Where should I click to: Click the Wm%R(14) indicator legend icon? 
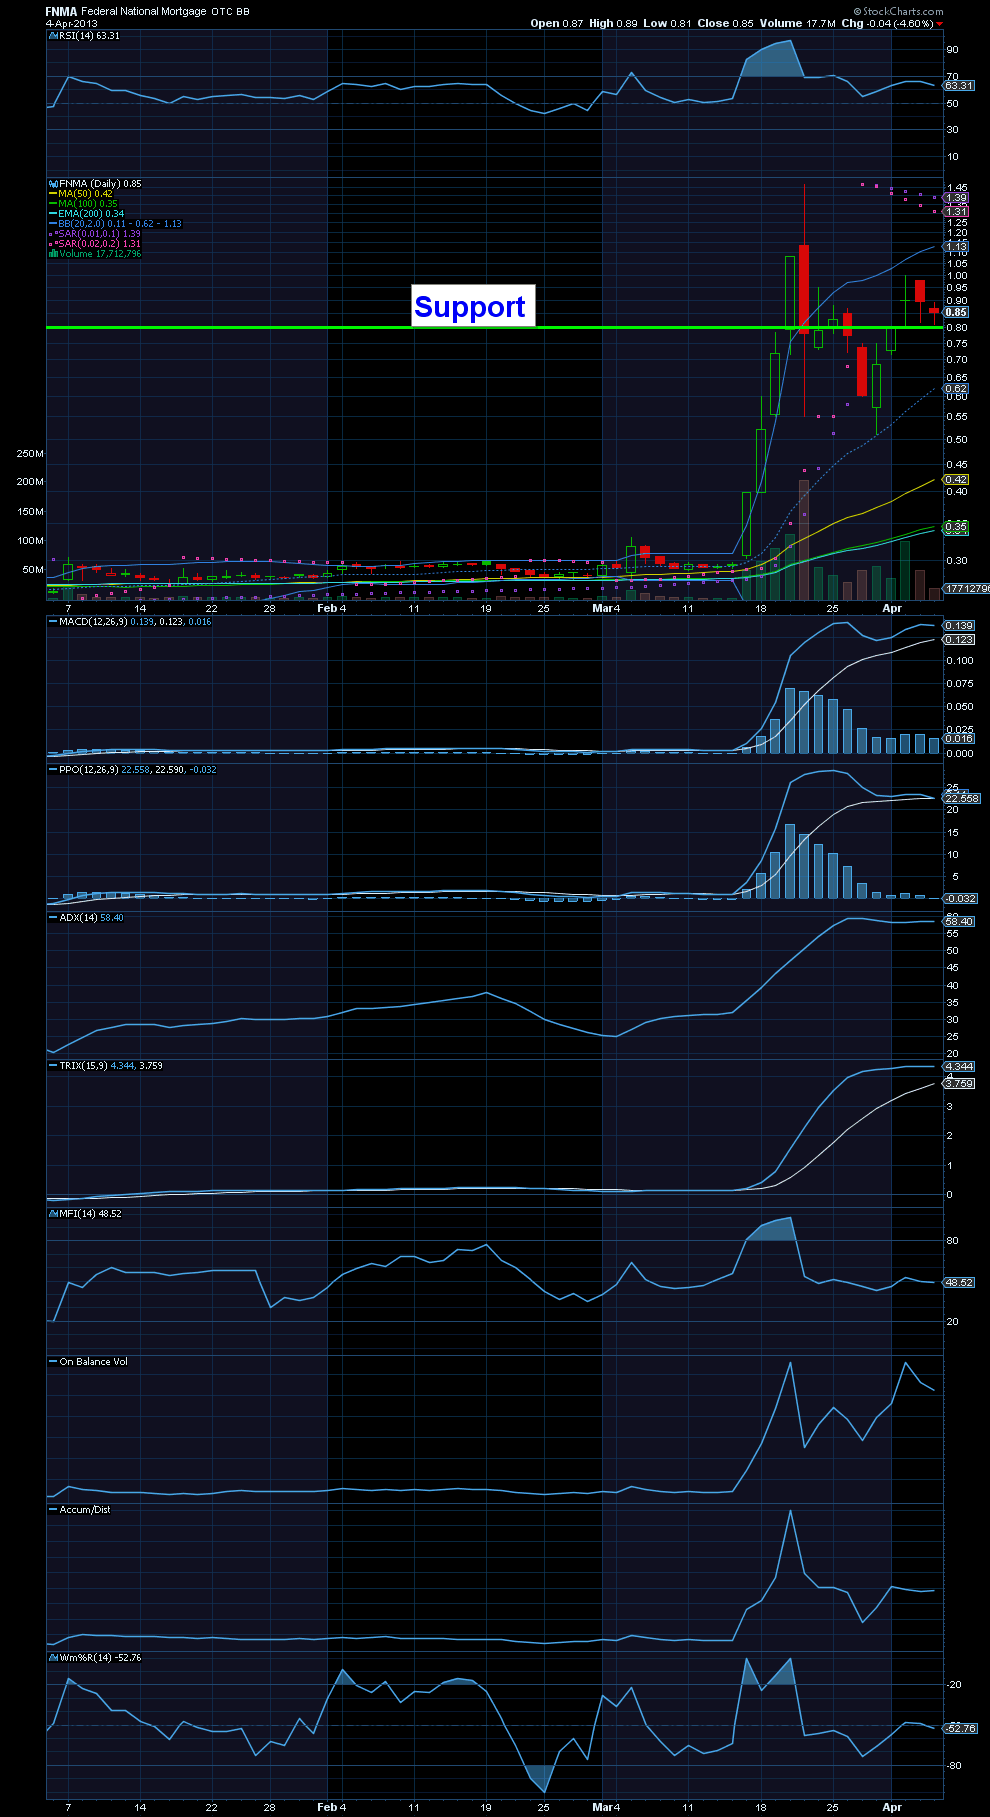[x=53, y=1658]
